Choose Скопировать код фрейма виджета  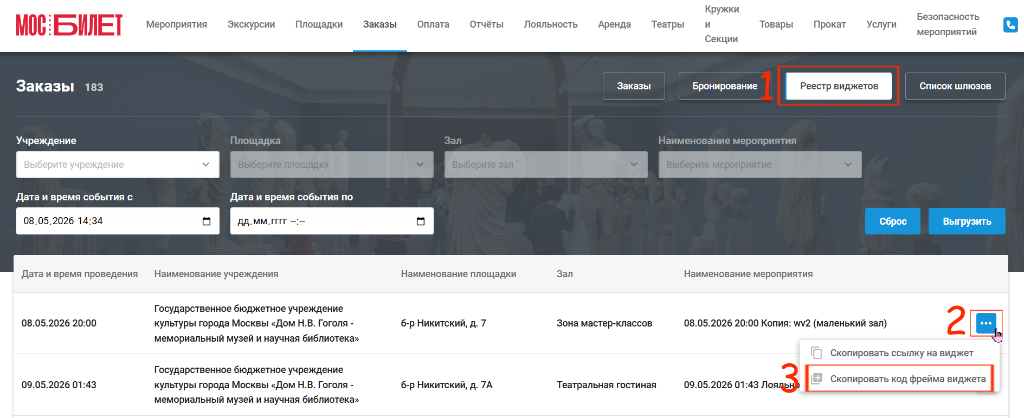click(908, 378)
